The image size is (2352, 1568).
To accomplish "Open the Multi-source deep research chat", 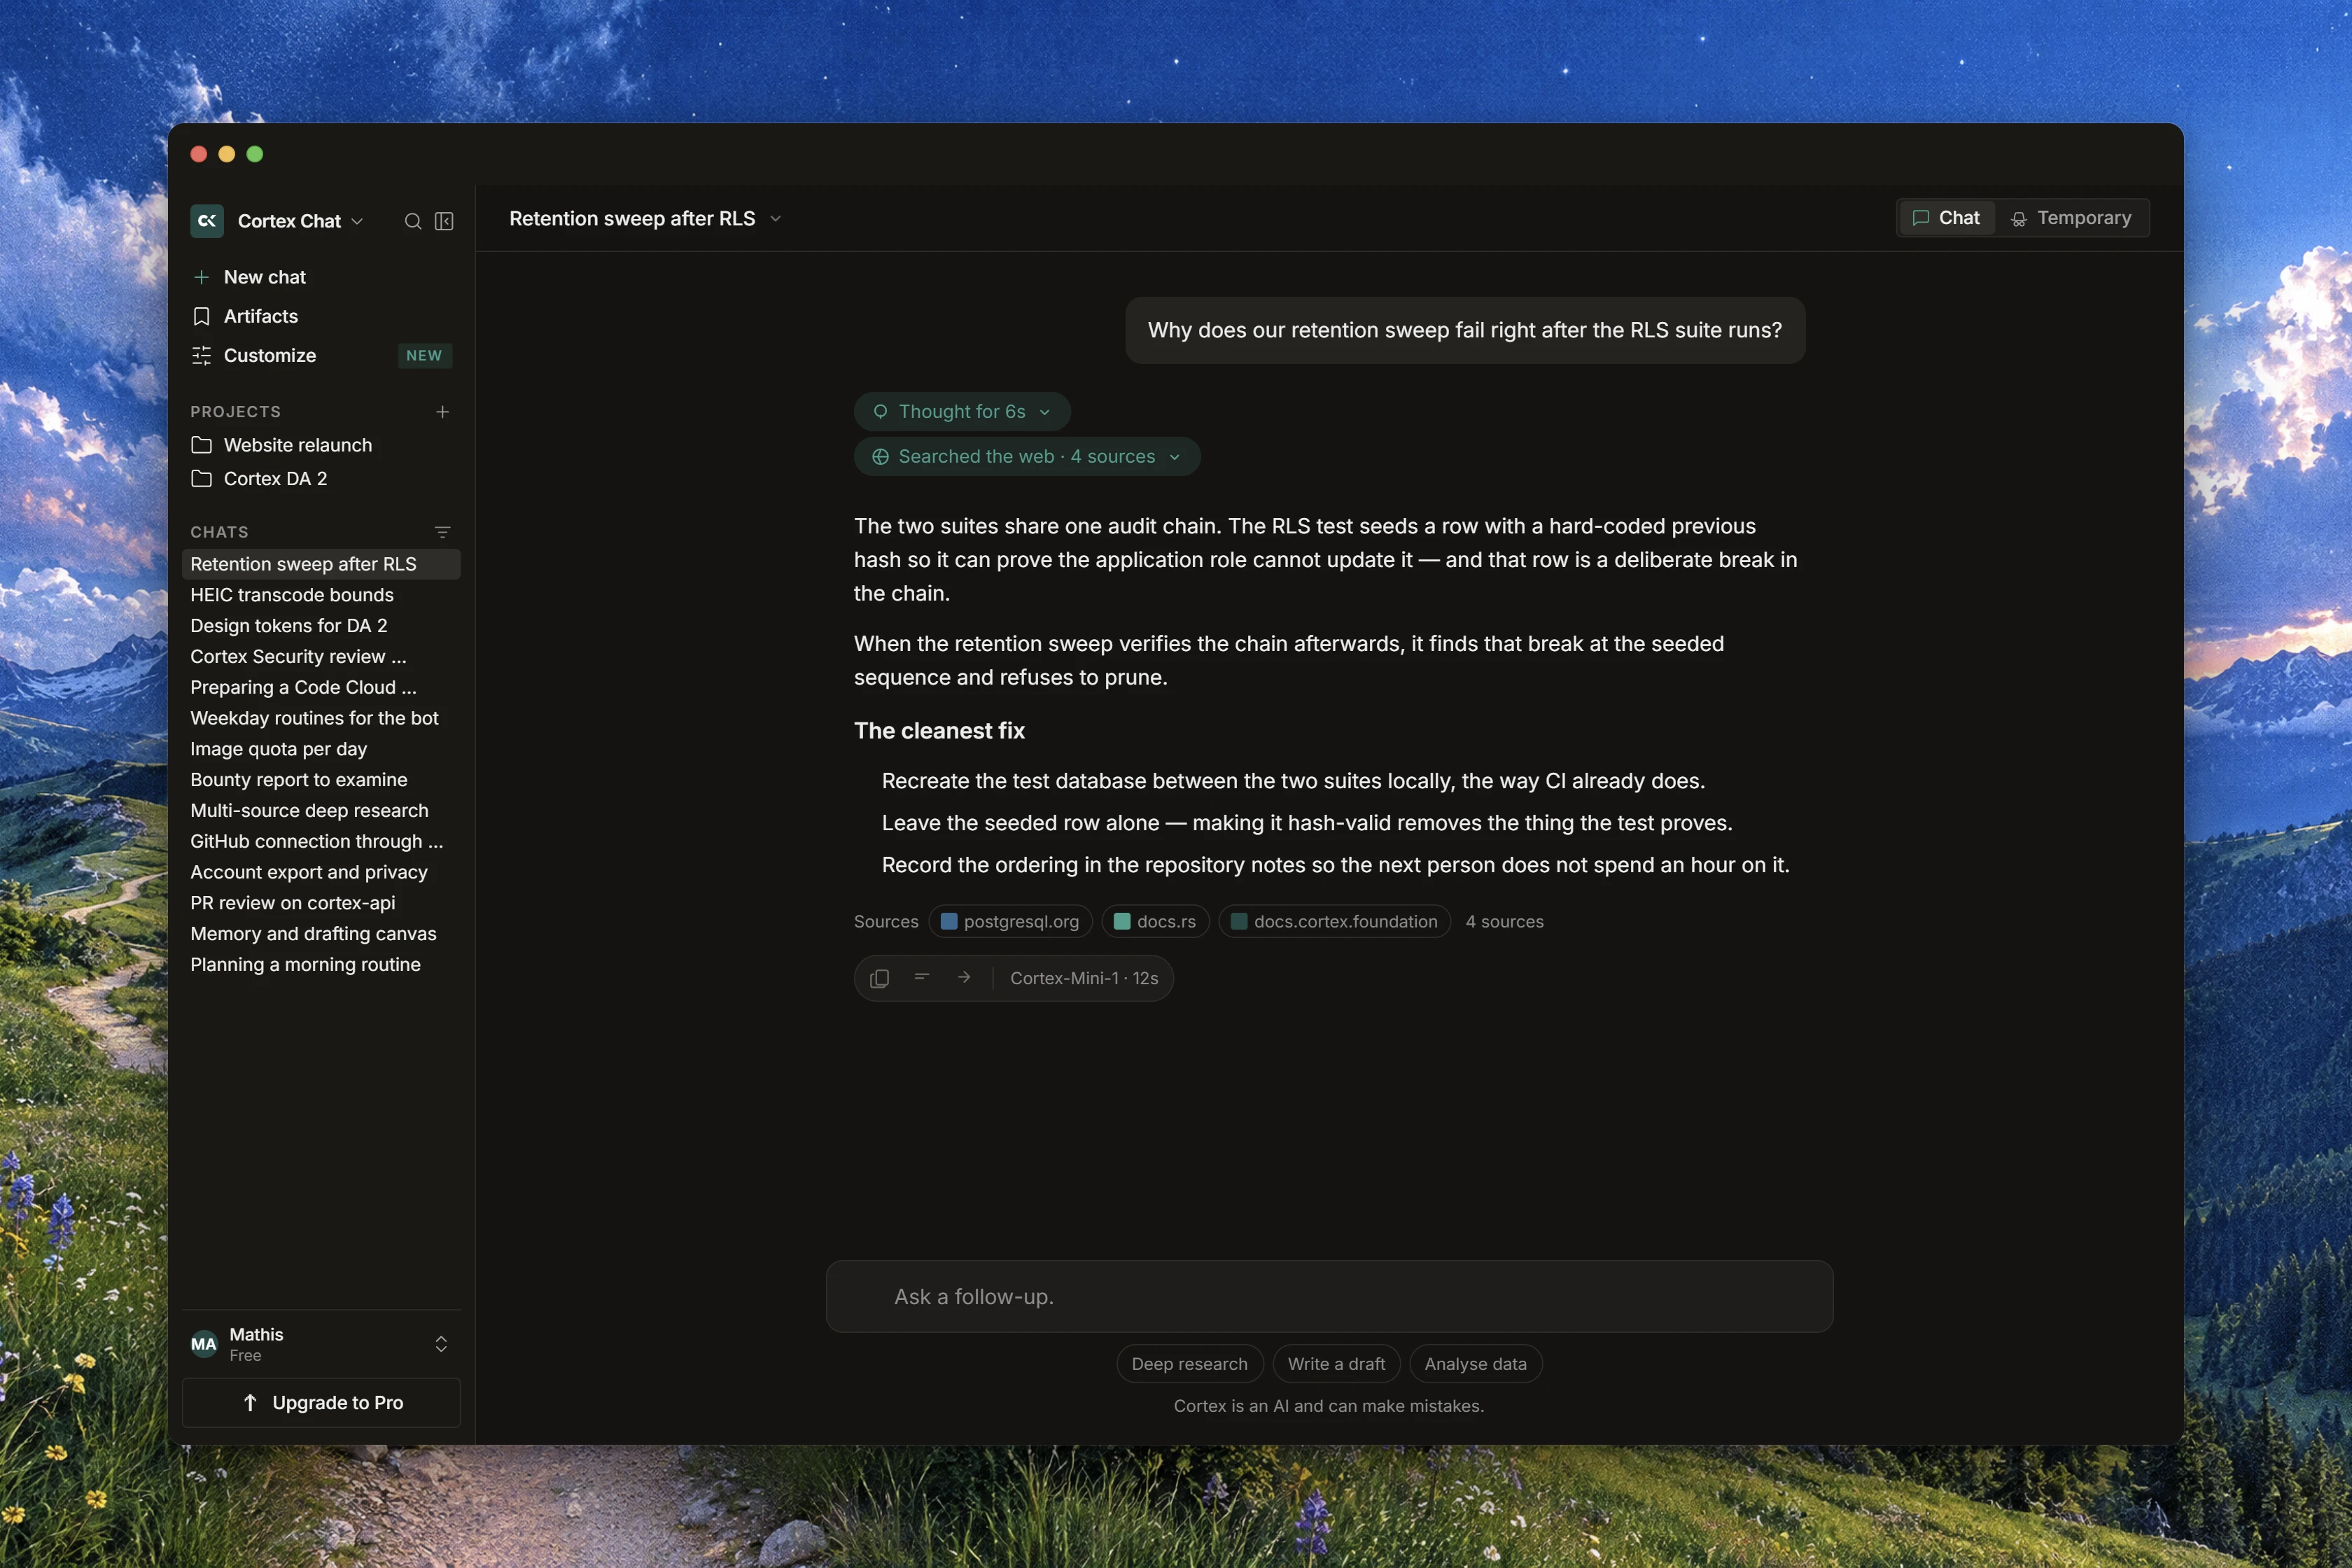I will [x=321, y=810].
